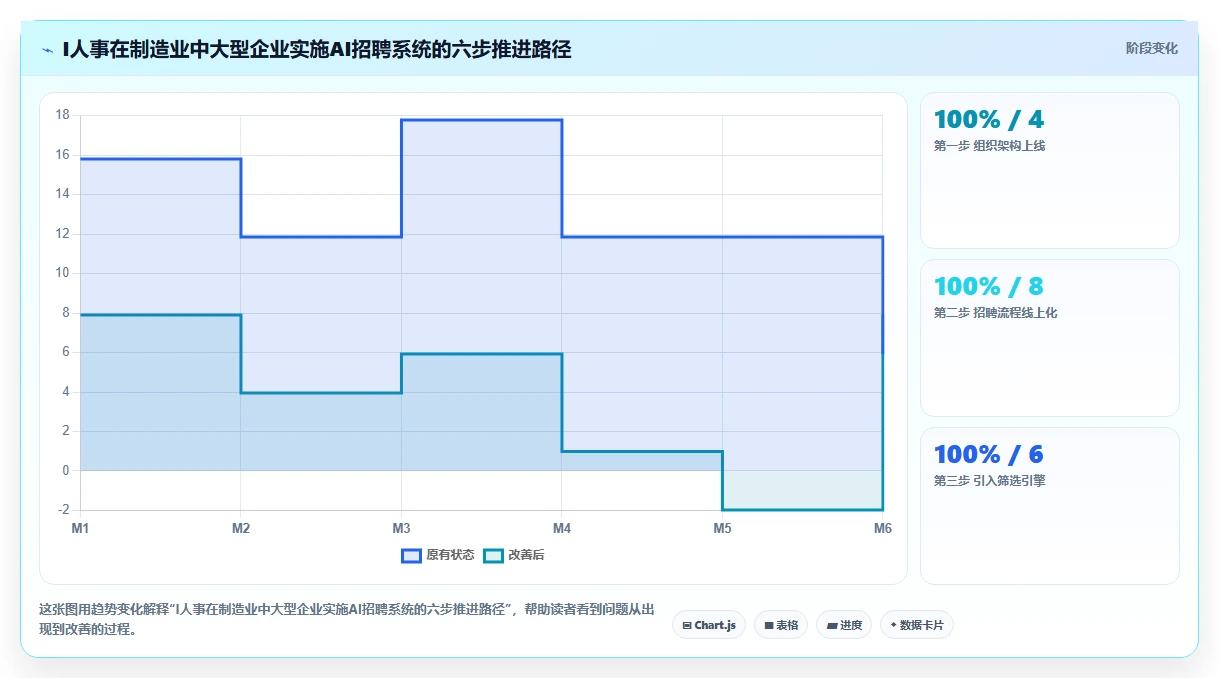The height and width of the screenshot is (678, 1219).
Task: Click the 阶段变化 label in the header
Action: pyautogui.click(x=1152, y=48)
